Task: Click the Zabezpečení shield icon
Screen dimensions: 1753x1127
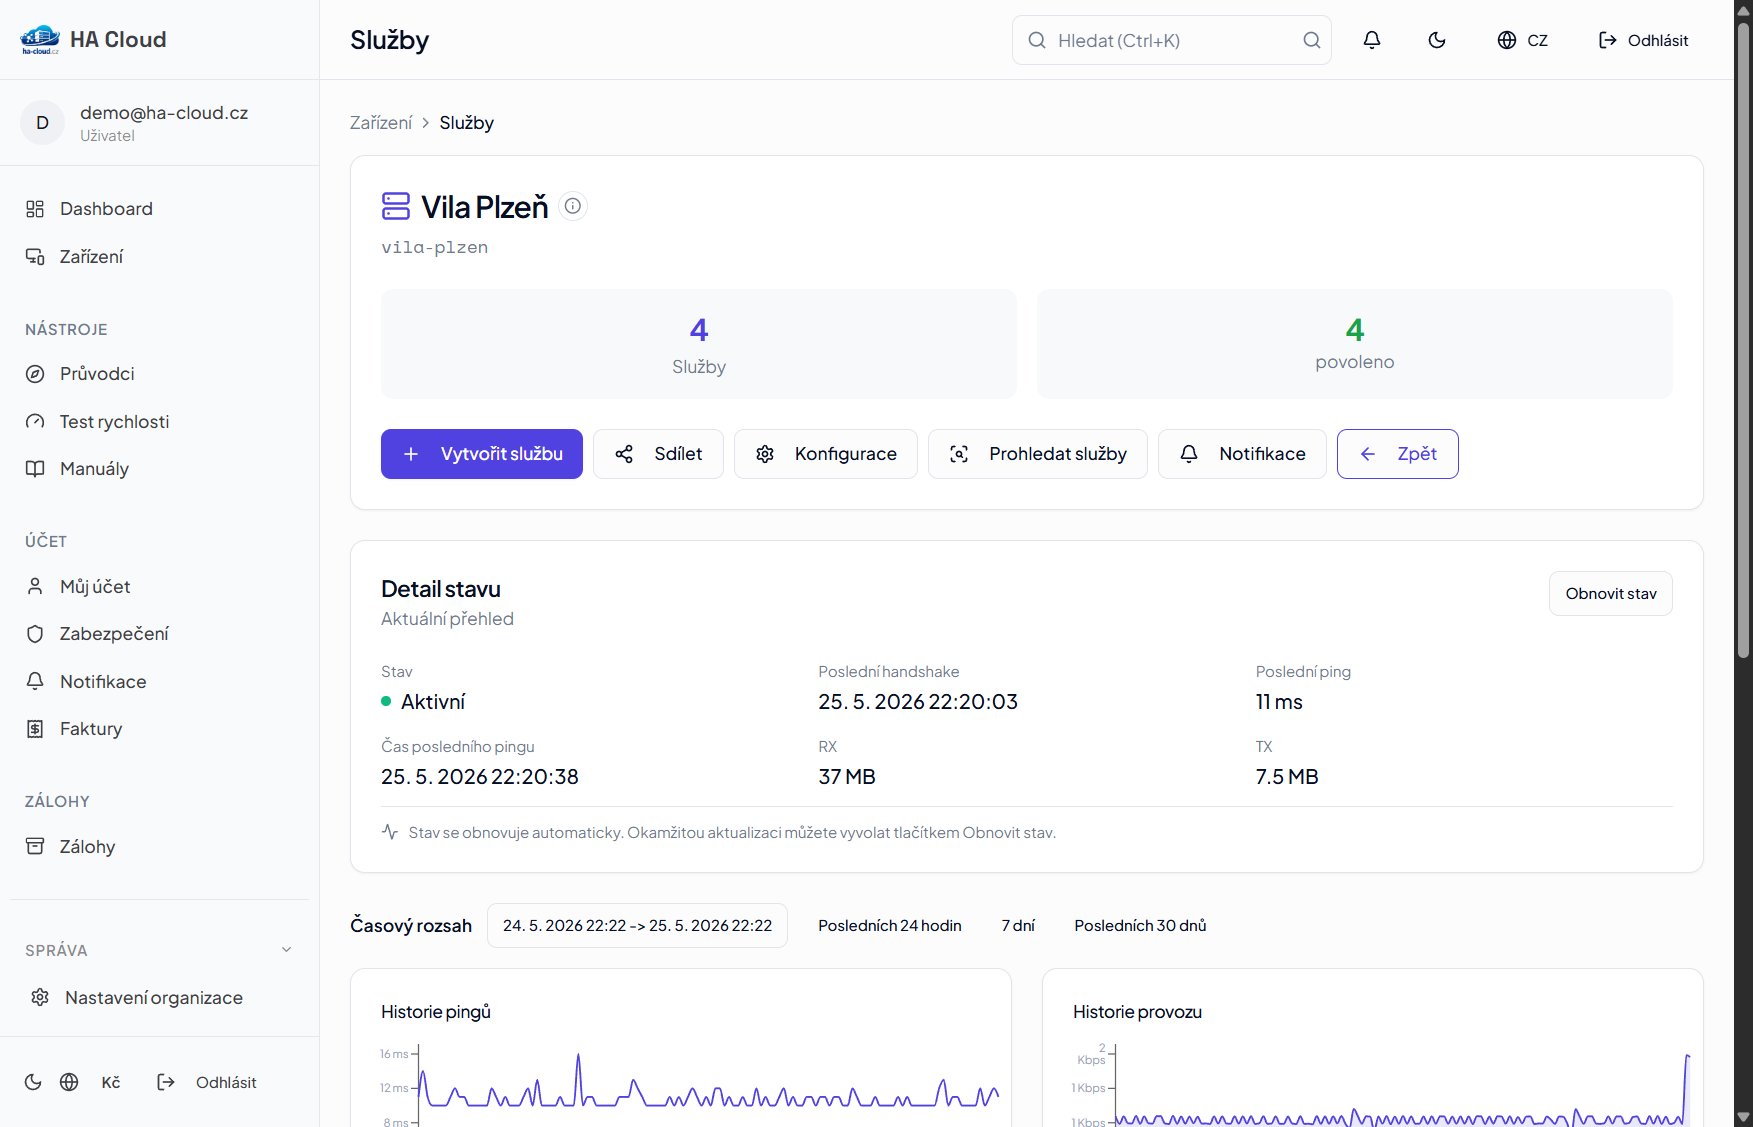Action: pos(35,634)
